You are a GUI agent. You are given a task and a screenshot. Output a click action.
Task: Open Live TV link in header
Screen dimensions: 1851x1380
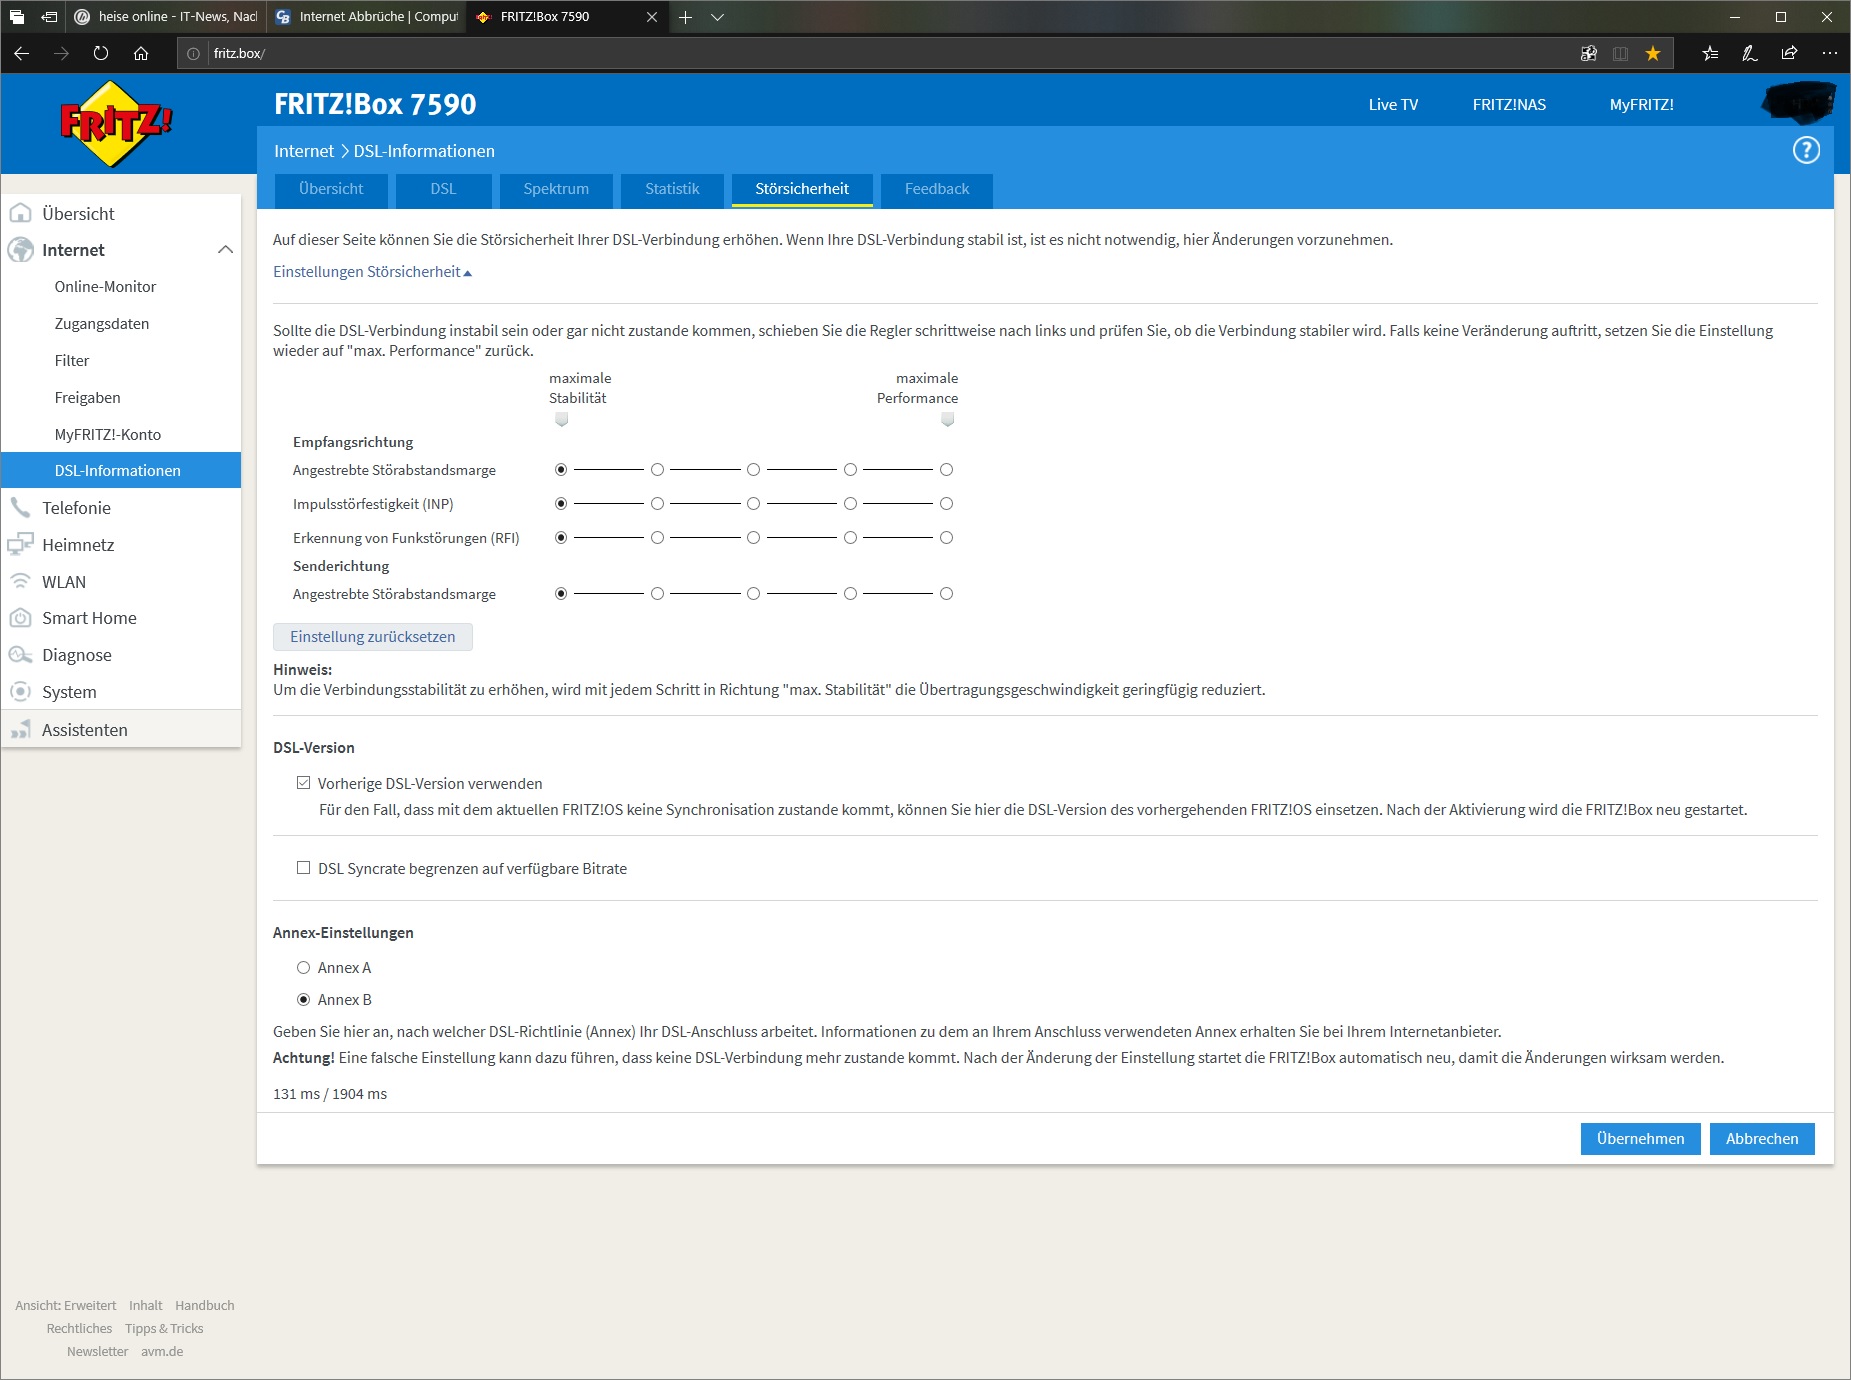tap(1393, 104)
